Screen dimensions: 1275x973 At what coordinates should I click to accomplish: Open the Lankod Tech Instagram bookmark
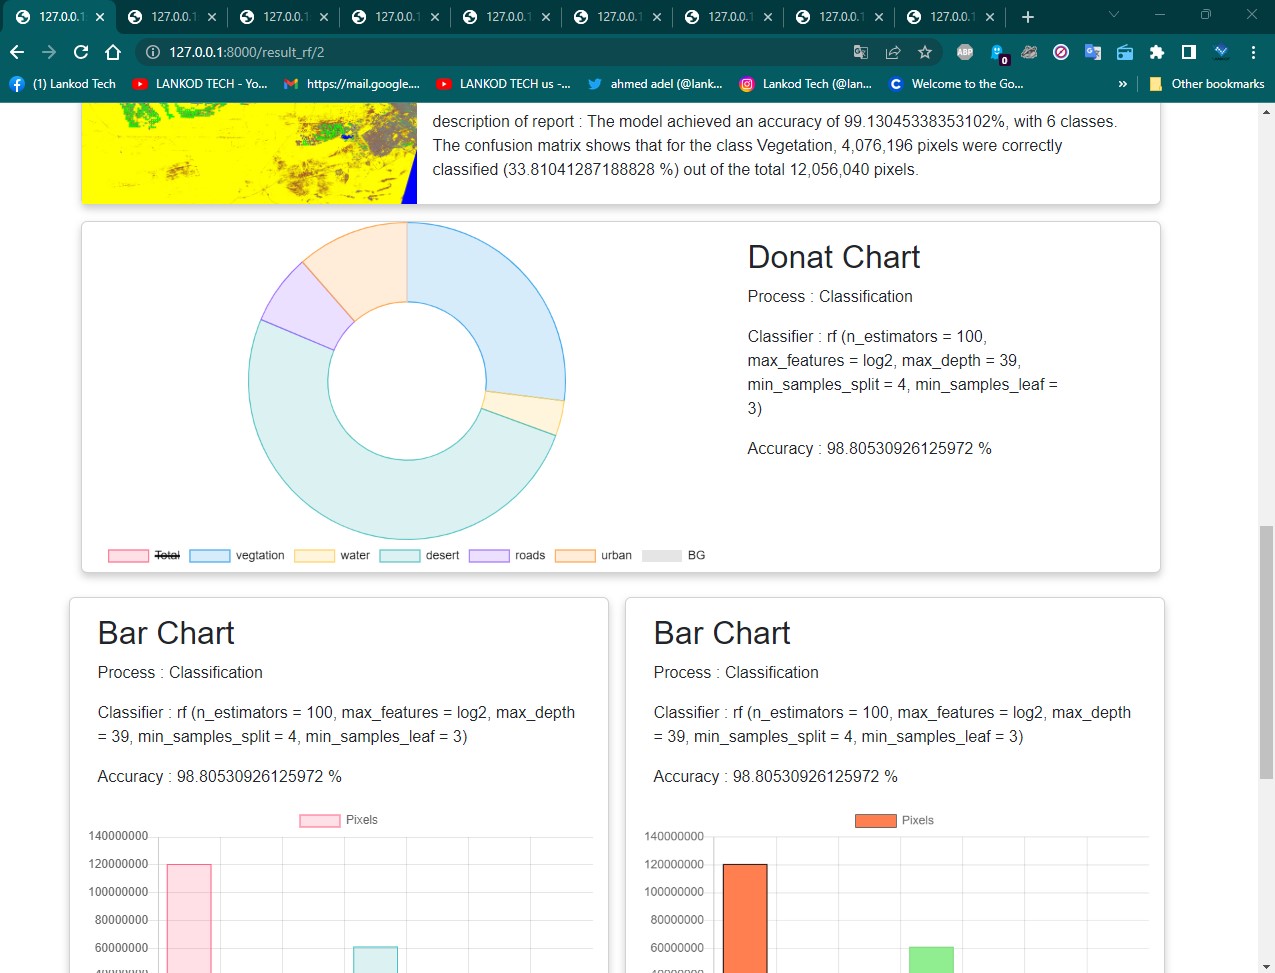pos(806,84)
